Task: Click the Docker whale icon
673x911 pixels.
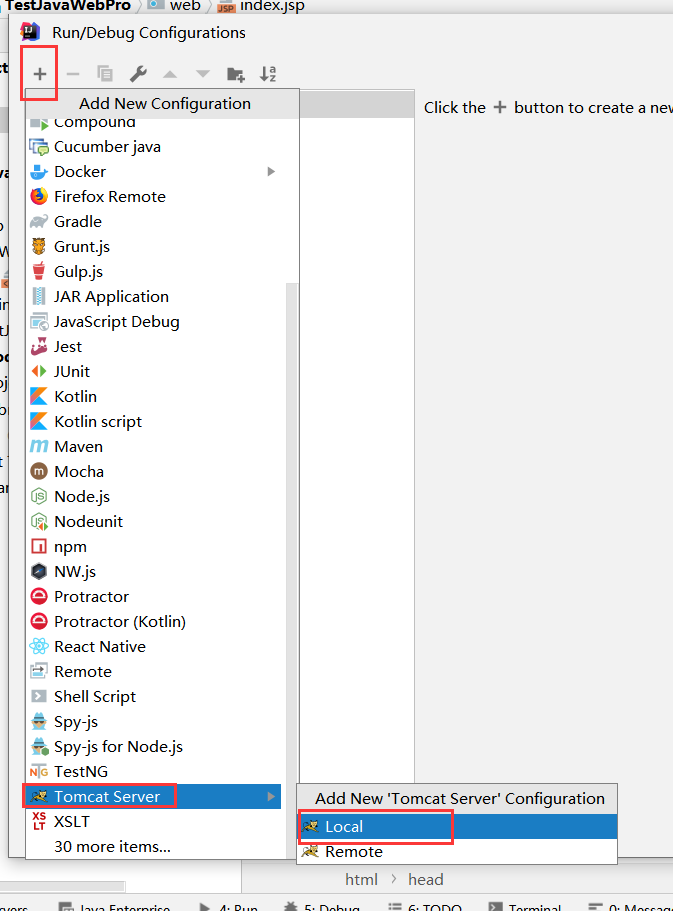Action: 38,172
